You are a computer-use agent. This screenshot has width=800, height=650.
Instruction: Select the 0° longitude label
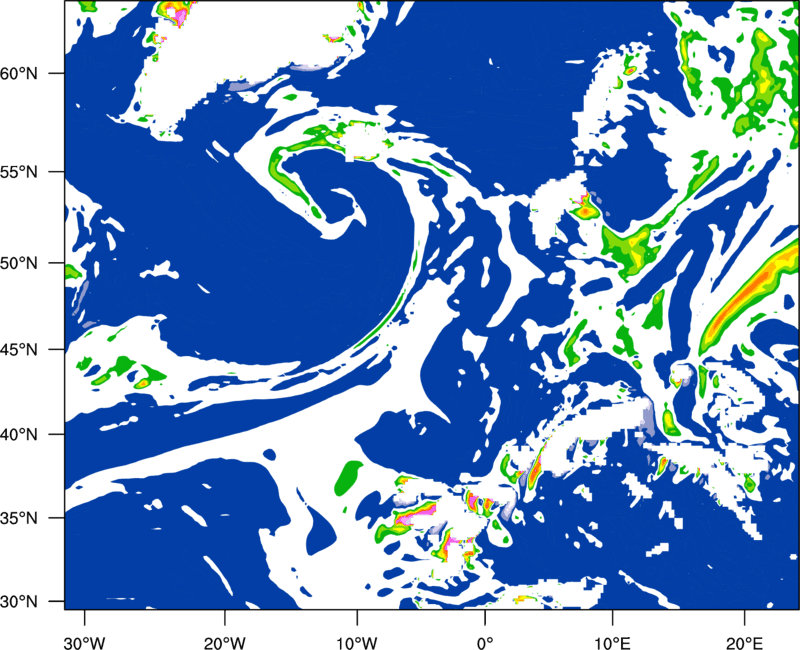(x=485, y=643)
